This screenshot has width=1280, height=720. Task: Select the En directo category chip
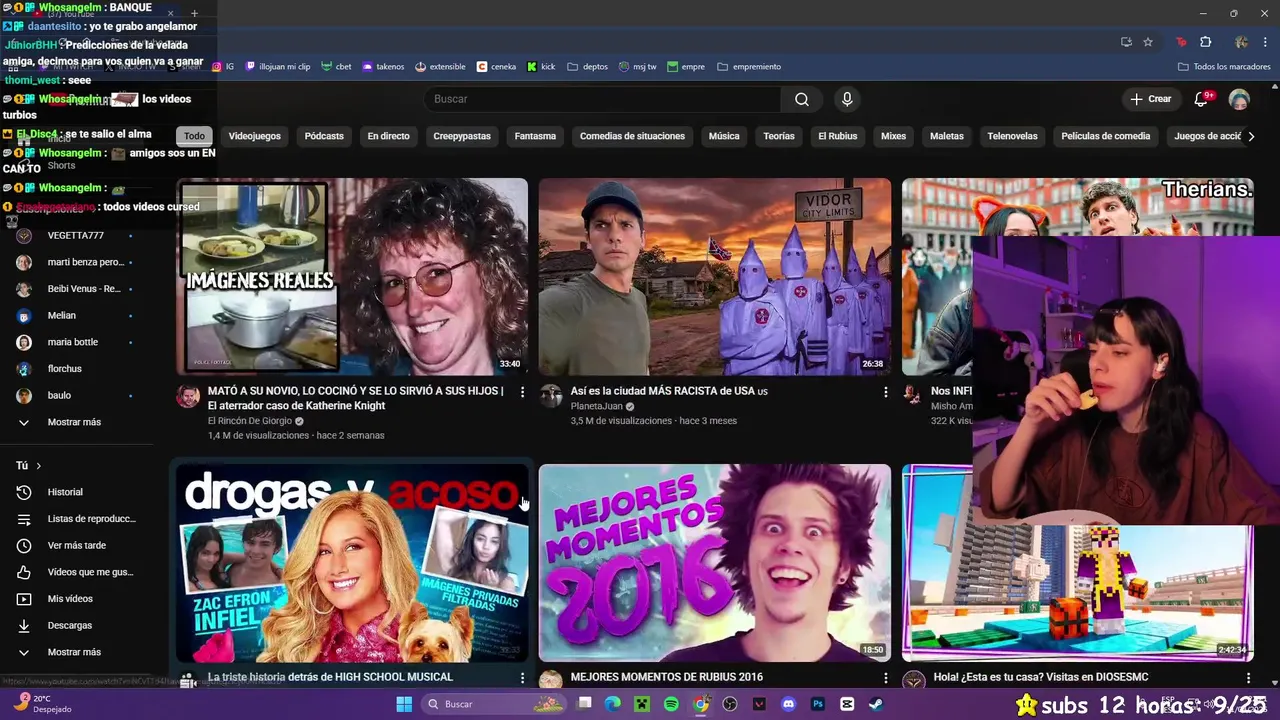388,136
